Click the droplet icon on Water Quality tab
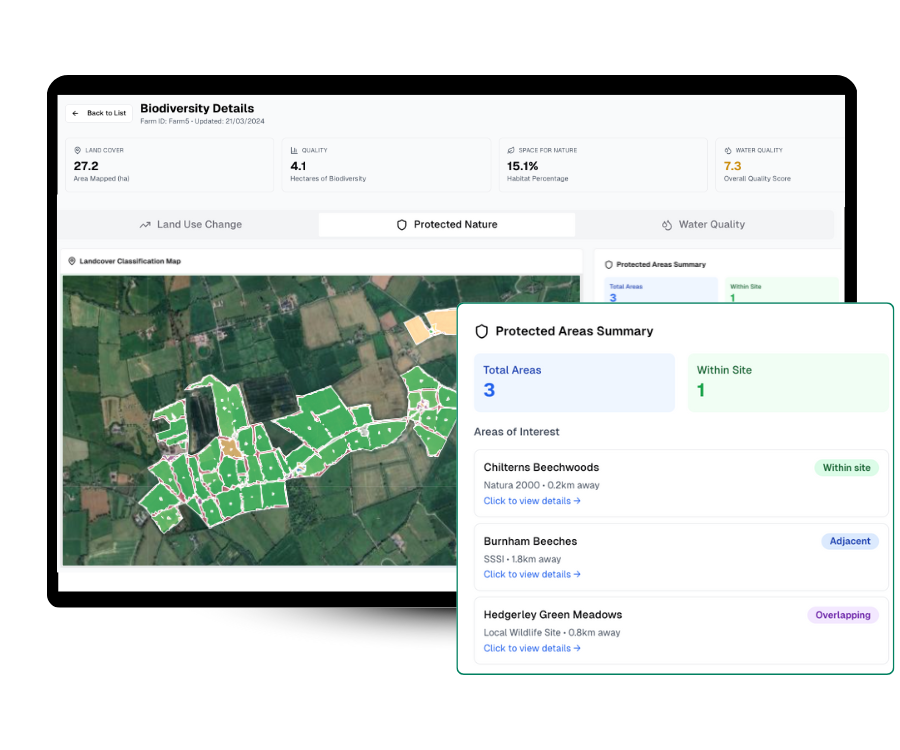The height and width of the screenshot is (750, 900). 667,225
